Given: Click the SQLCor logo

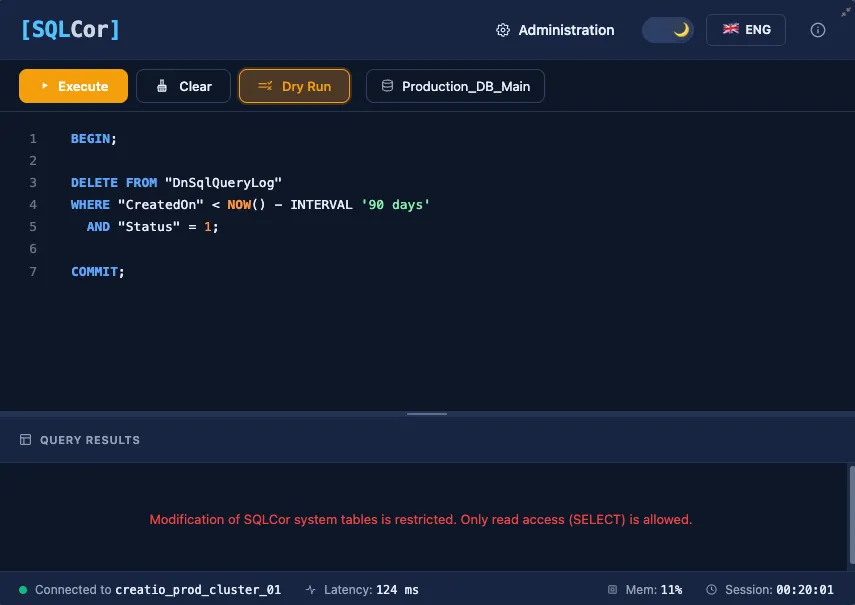Looking at the screenshot, I should click(x=70, y=29).
